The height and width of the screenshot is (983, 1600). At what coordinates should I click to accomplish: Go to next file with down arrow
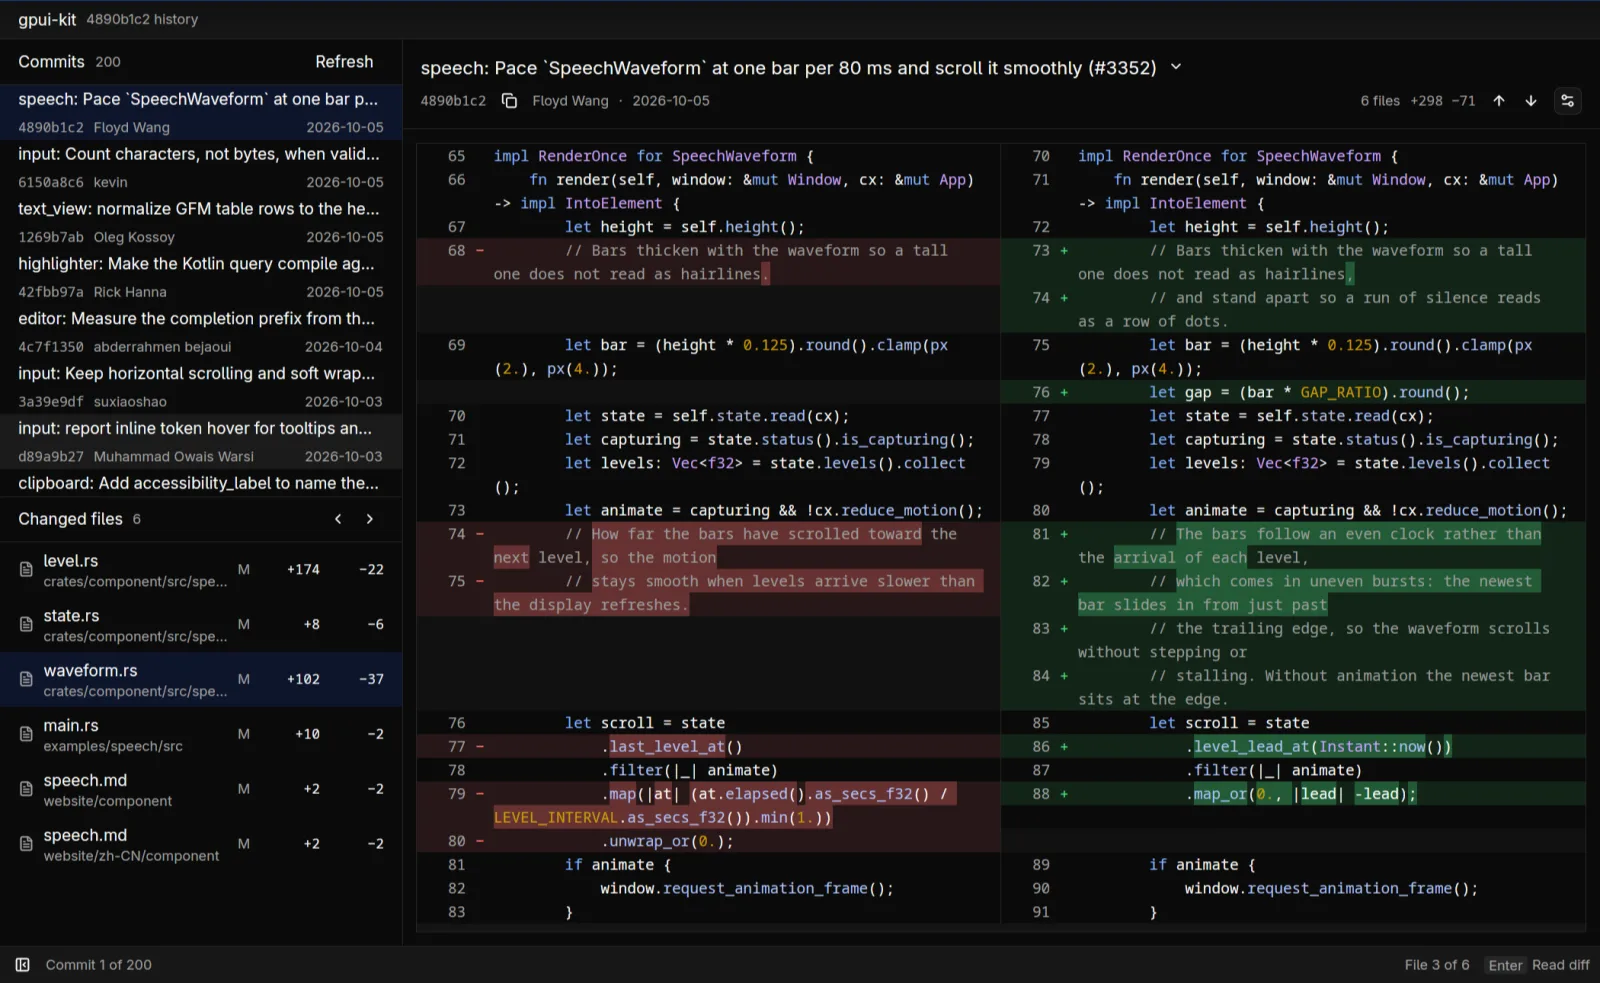[x=1531, y=101]
